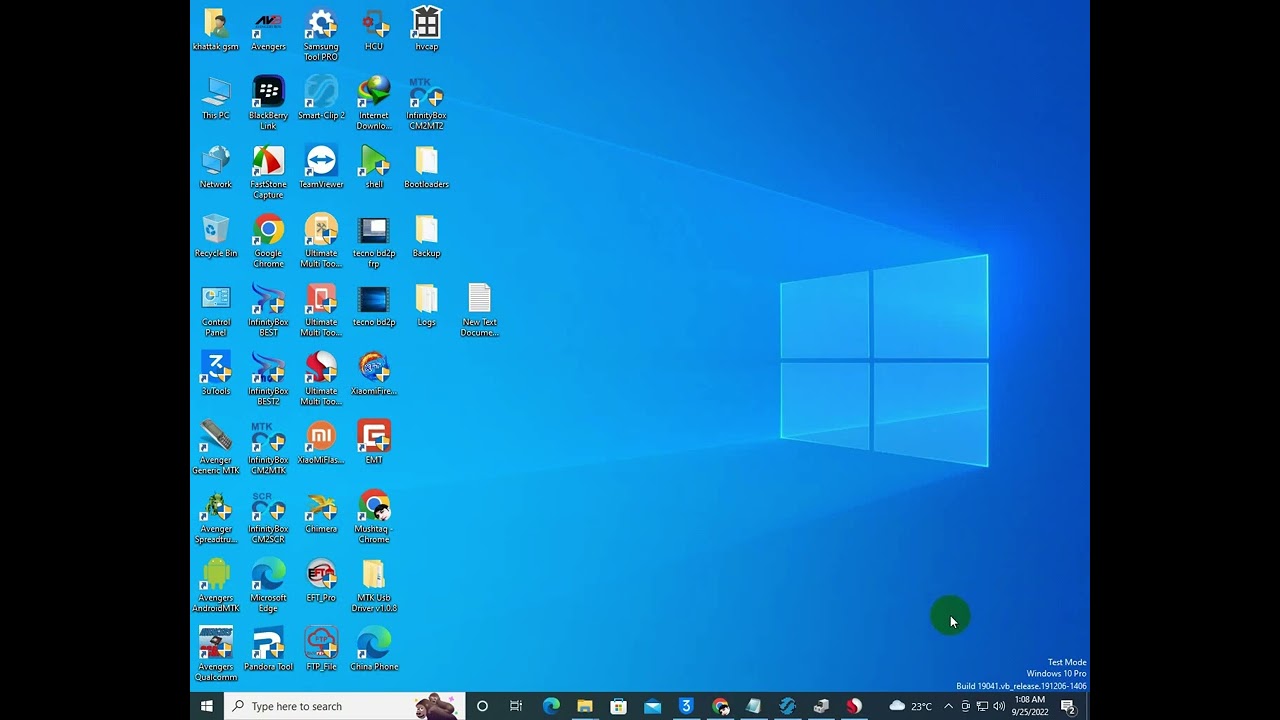This screenshot has width=1280, height=720.
Task: Launch Internet Download Manager shortcut
Action: (374, 103)
